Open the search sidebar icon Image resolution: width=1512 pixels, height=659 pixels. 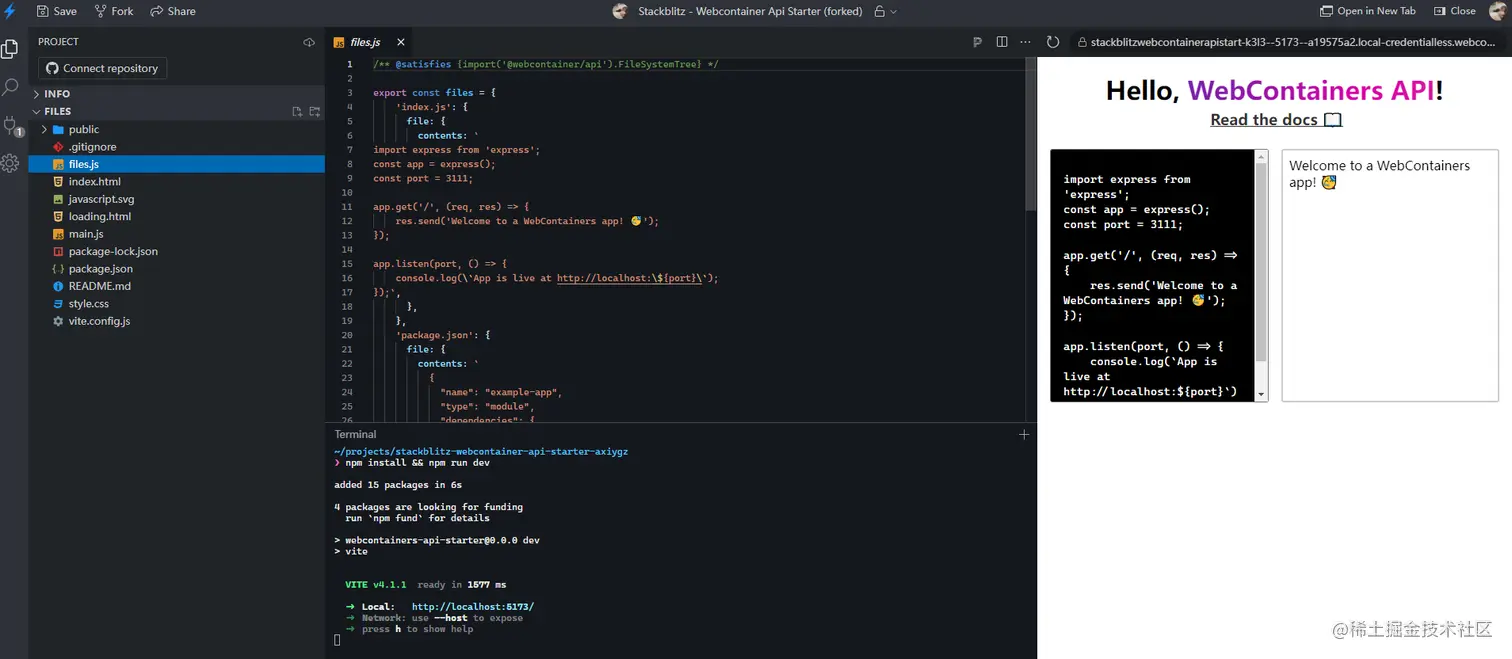pos(10,87)
